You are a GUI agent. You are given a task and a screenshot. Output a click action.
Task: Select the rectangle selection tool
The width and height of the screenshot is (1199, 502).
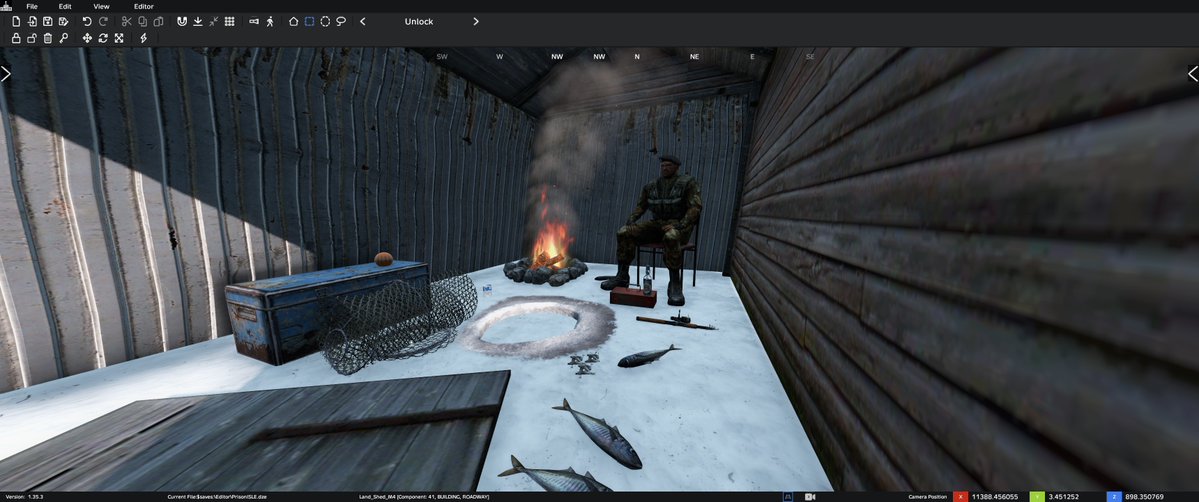click(x=310, y=21)
